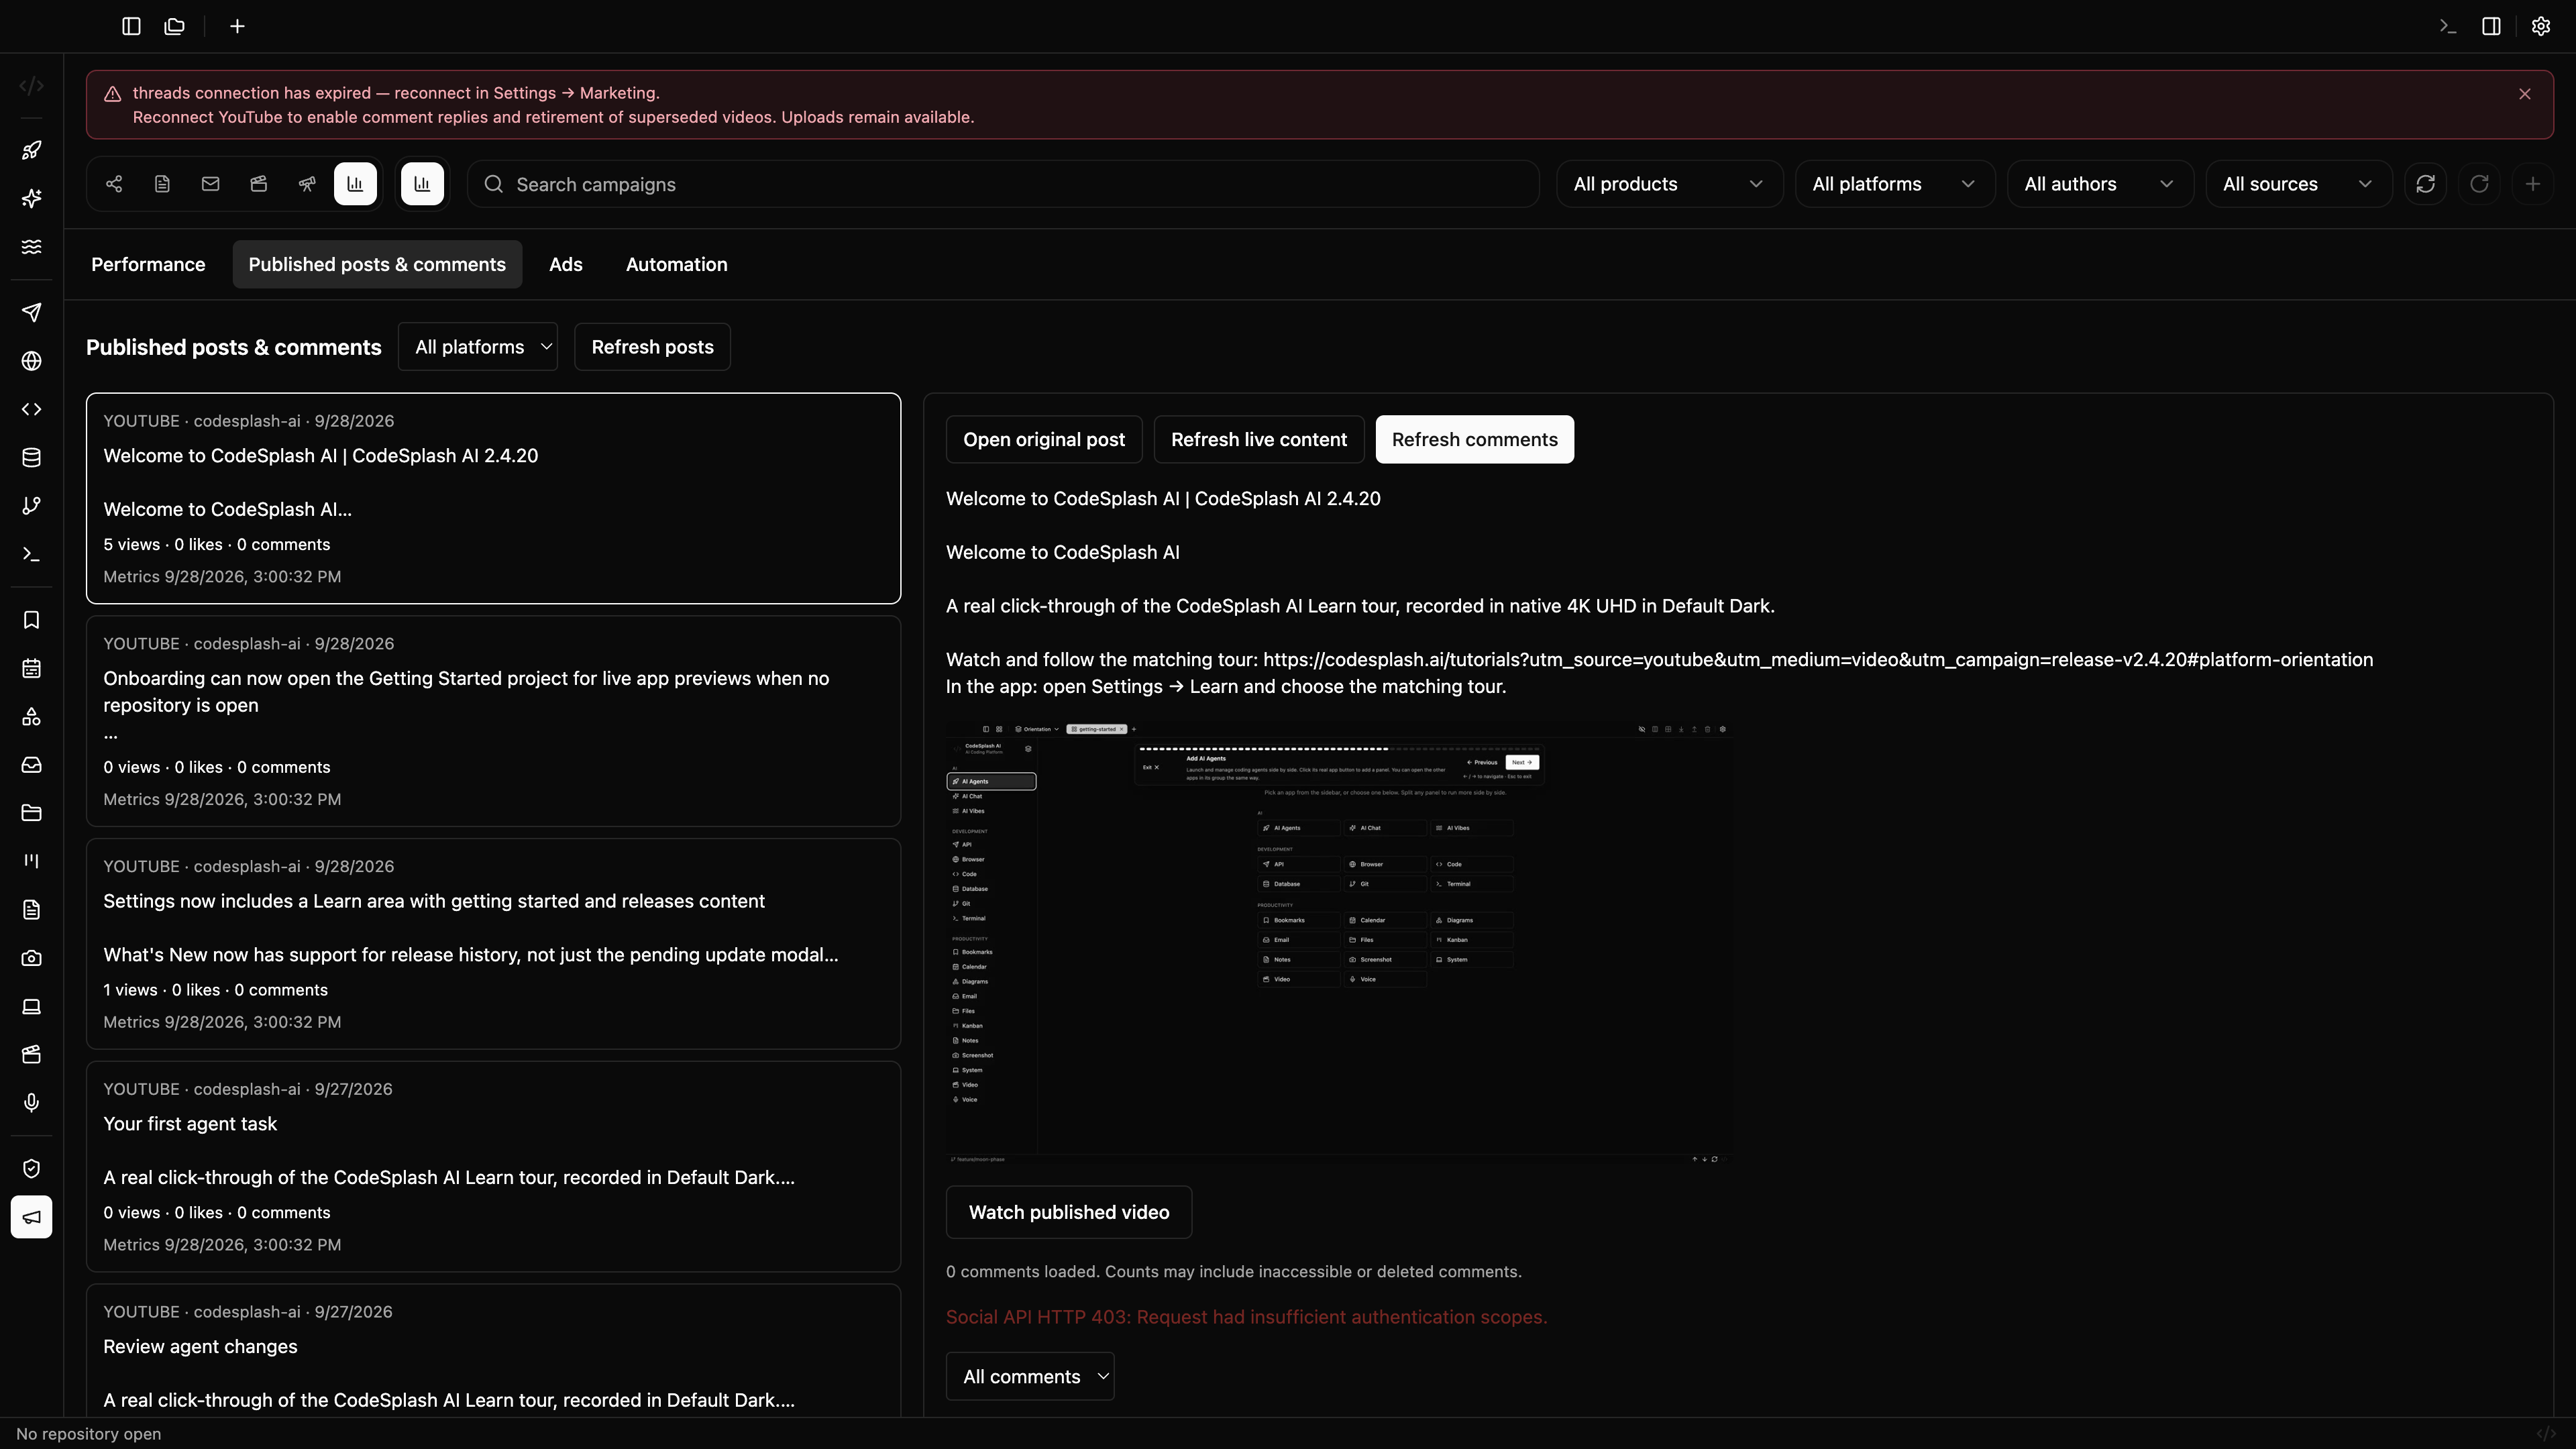This screenshot has width=2576, height=1449.
Task: Open the Database icon in sidebar
Action: coord(31,458)
